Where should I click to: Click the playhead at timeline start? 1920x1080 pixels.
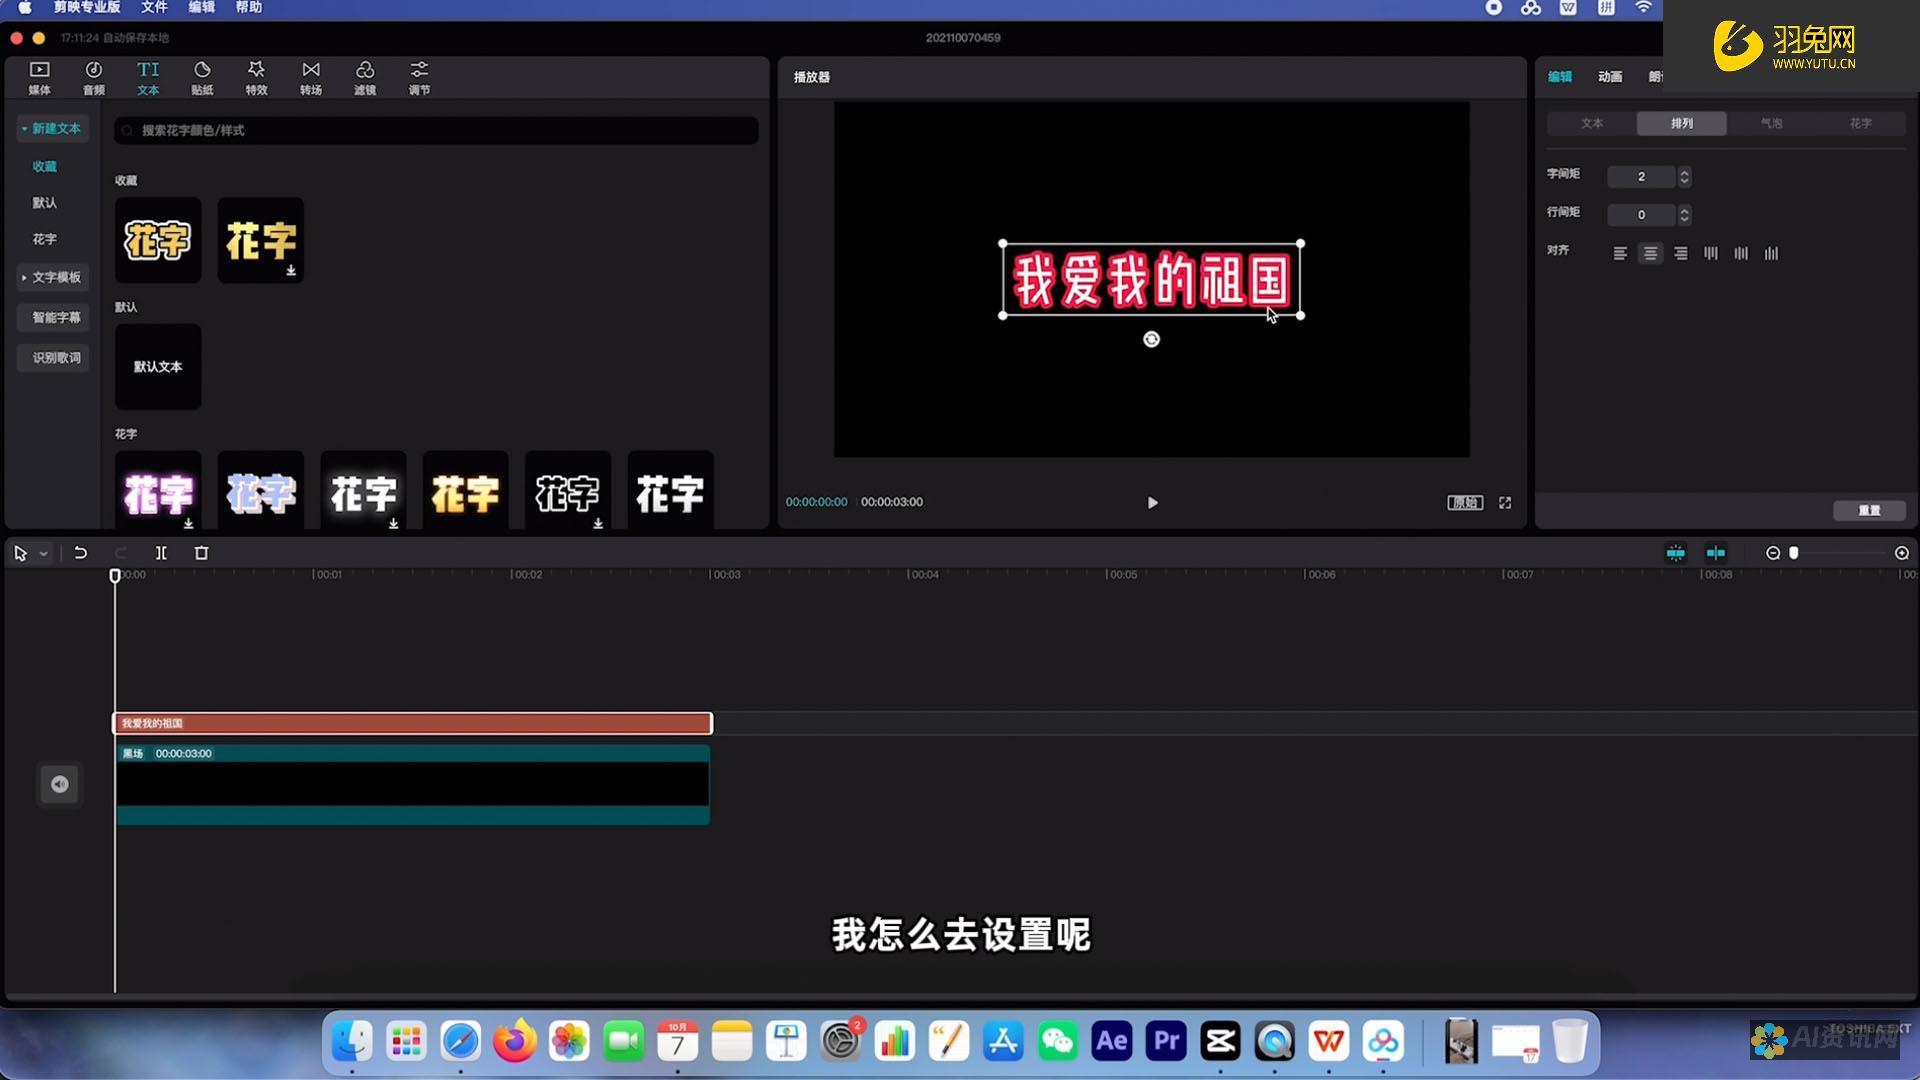115,576
